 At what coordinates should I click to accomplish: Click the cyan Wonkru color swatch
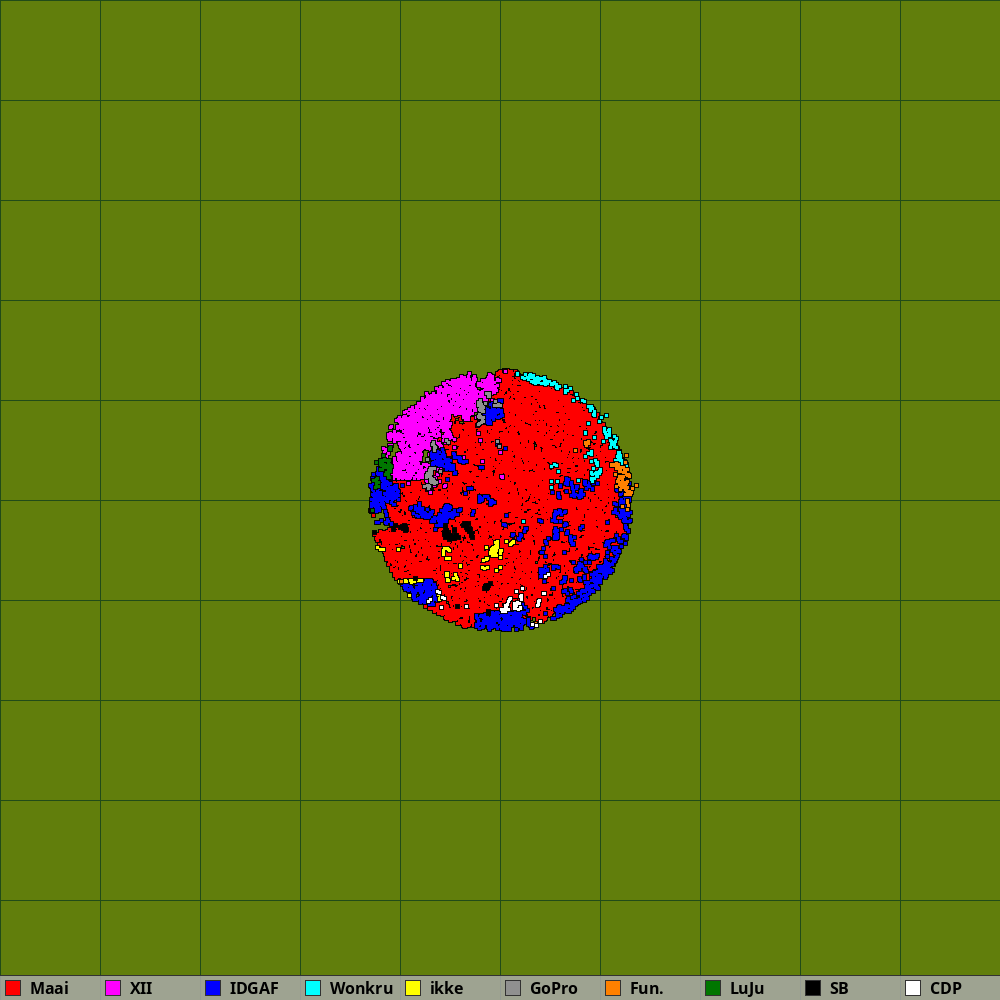[313, 988]
